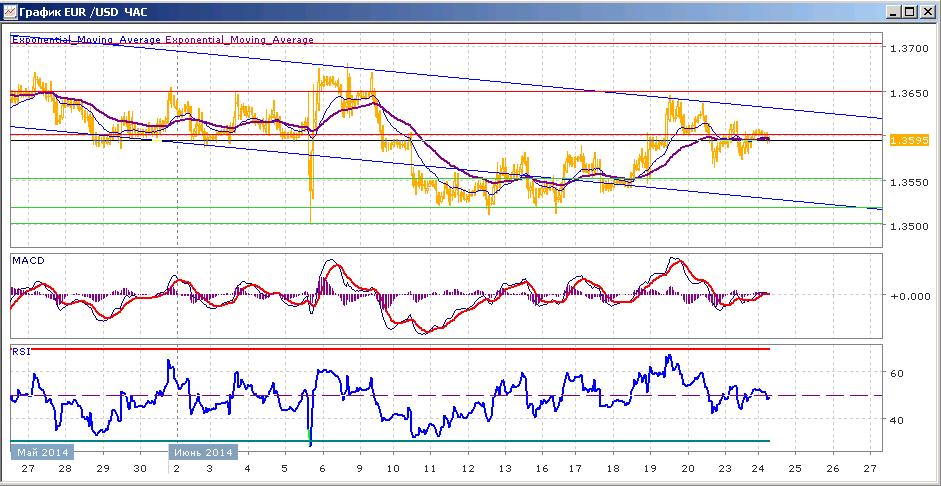The height and width of the screenshot is (486, 941).
Task: Click the 'Май 2014' month marker
Action: coord(41,452)
